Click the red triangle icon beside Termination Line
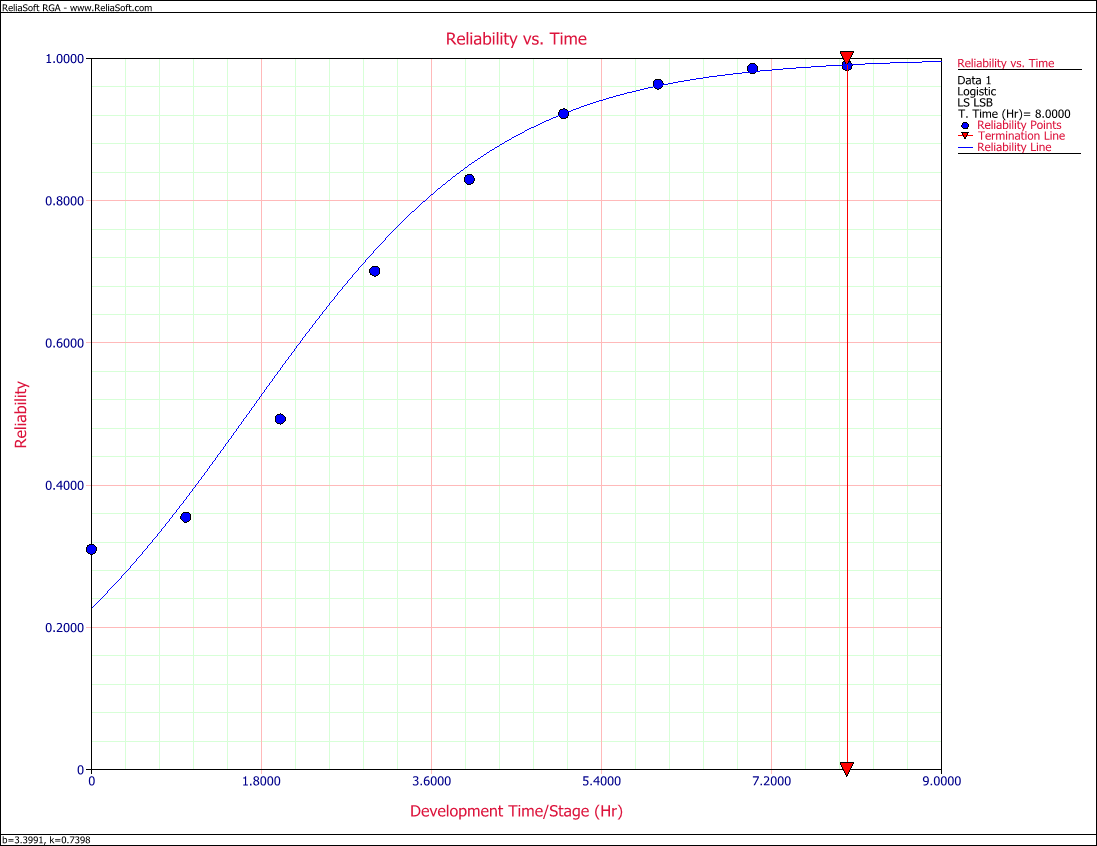The width and height of the screenshot is (1097, 846). click(965, 136)
